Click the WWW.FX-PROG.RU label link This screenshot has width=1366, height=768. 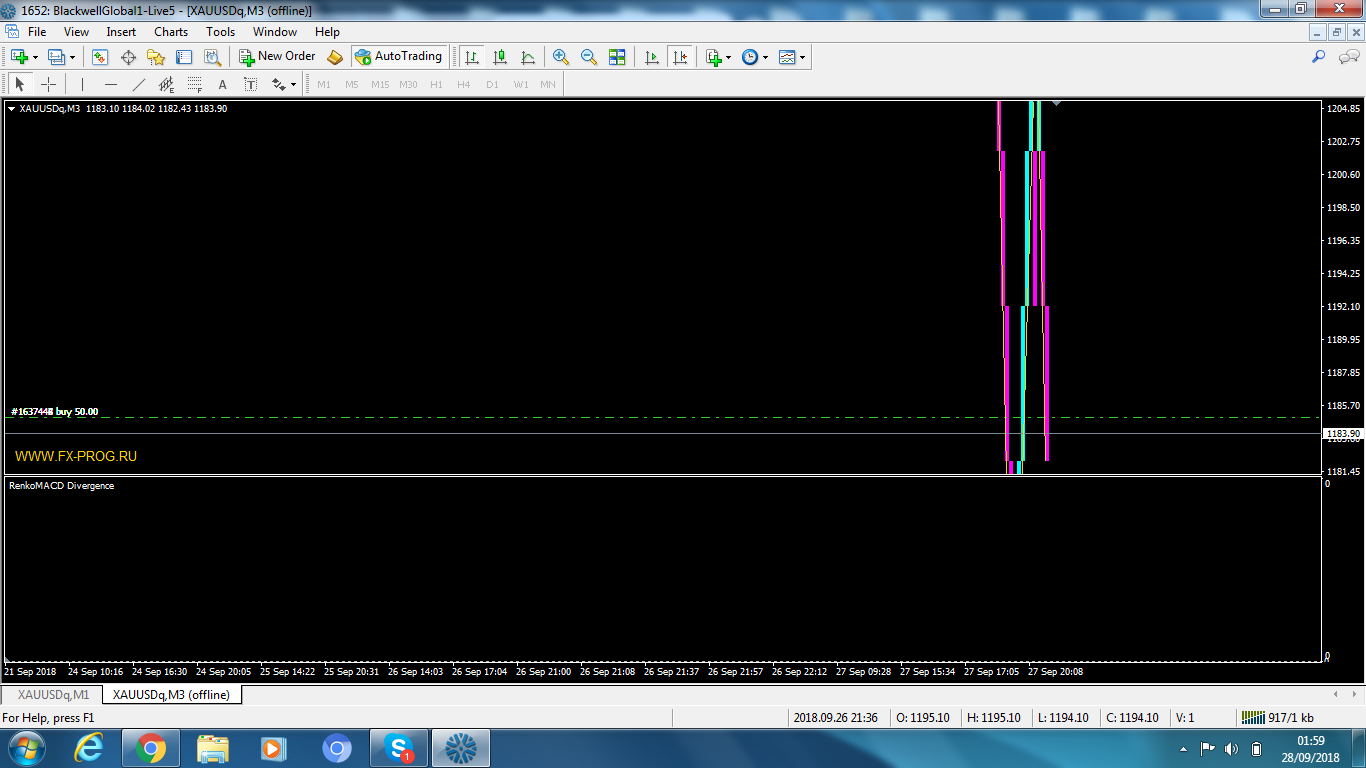click(x=76, y=456)
